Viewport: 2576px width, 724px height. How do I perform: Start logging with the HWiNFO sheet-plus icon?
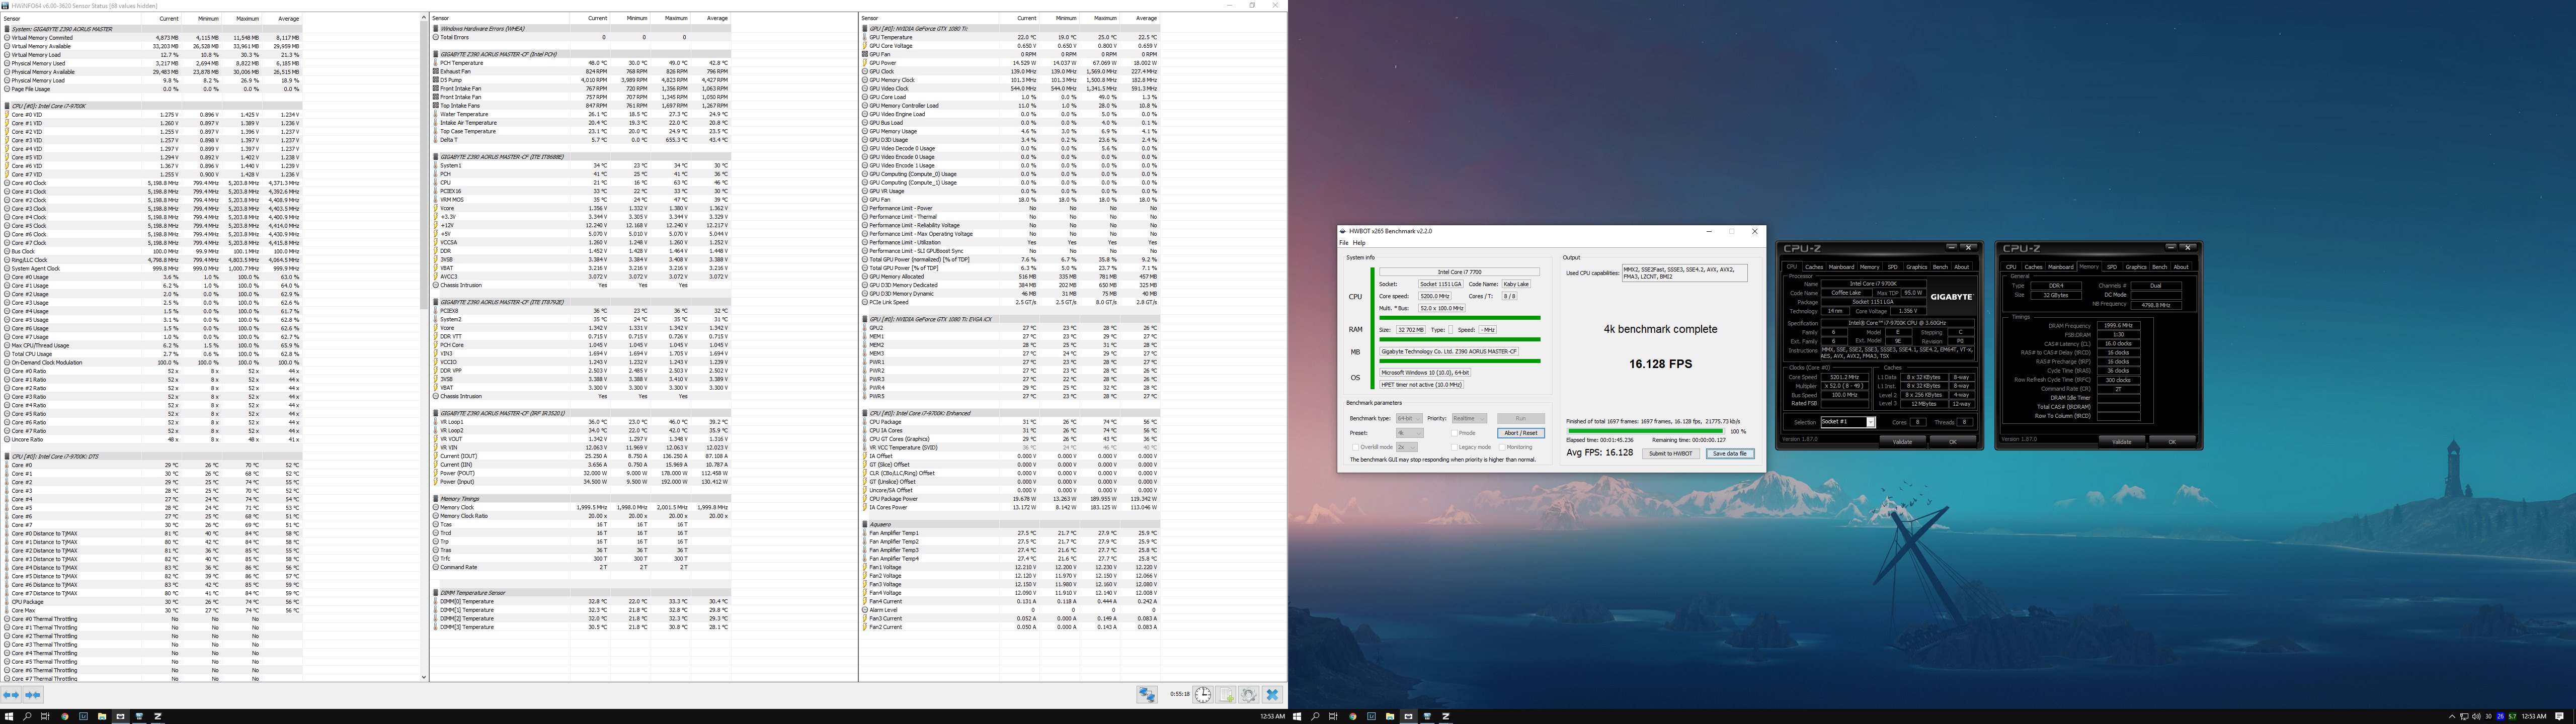pyautogui.click(x=1226, y=695)
